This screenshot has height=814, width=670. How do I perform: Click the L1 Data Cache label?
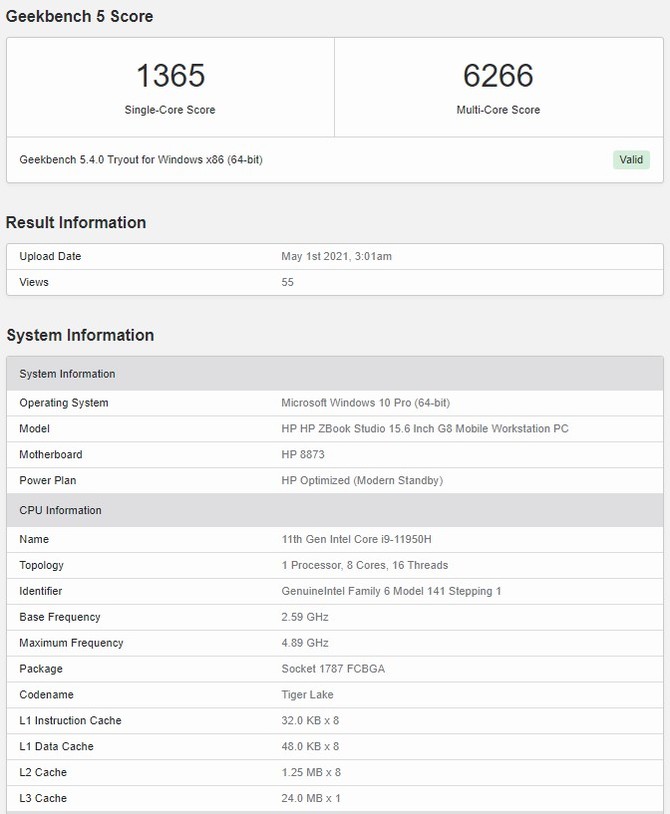pyautogui.click(x=56, y=747)
